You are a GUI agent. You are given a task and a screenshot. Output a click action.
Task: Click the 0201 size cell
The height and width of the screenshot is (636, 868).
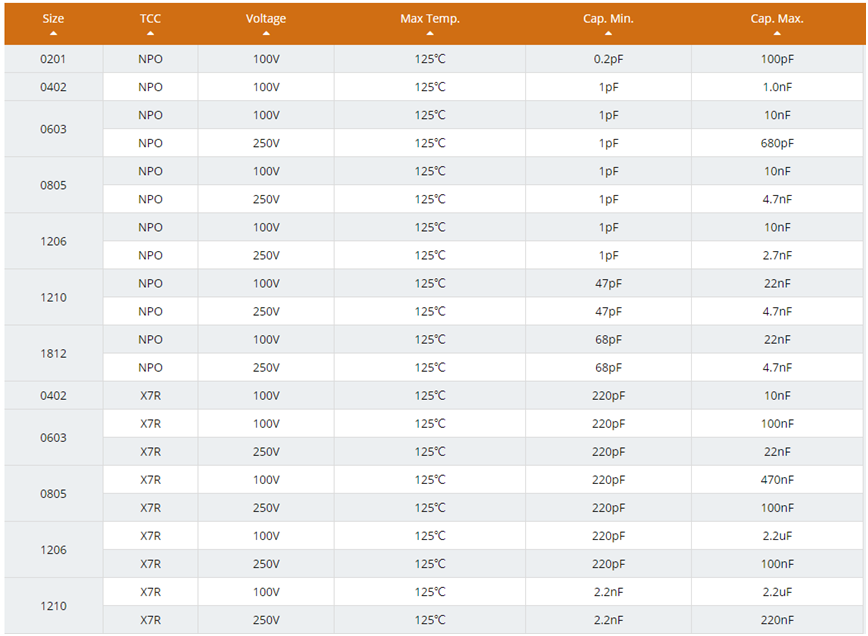pos(53,59)
